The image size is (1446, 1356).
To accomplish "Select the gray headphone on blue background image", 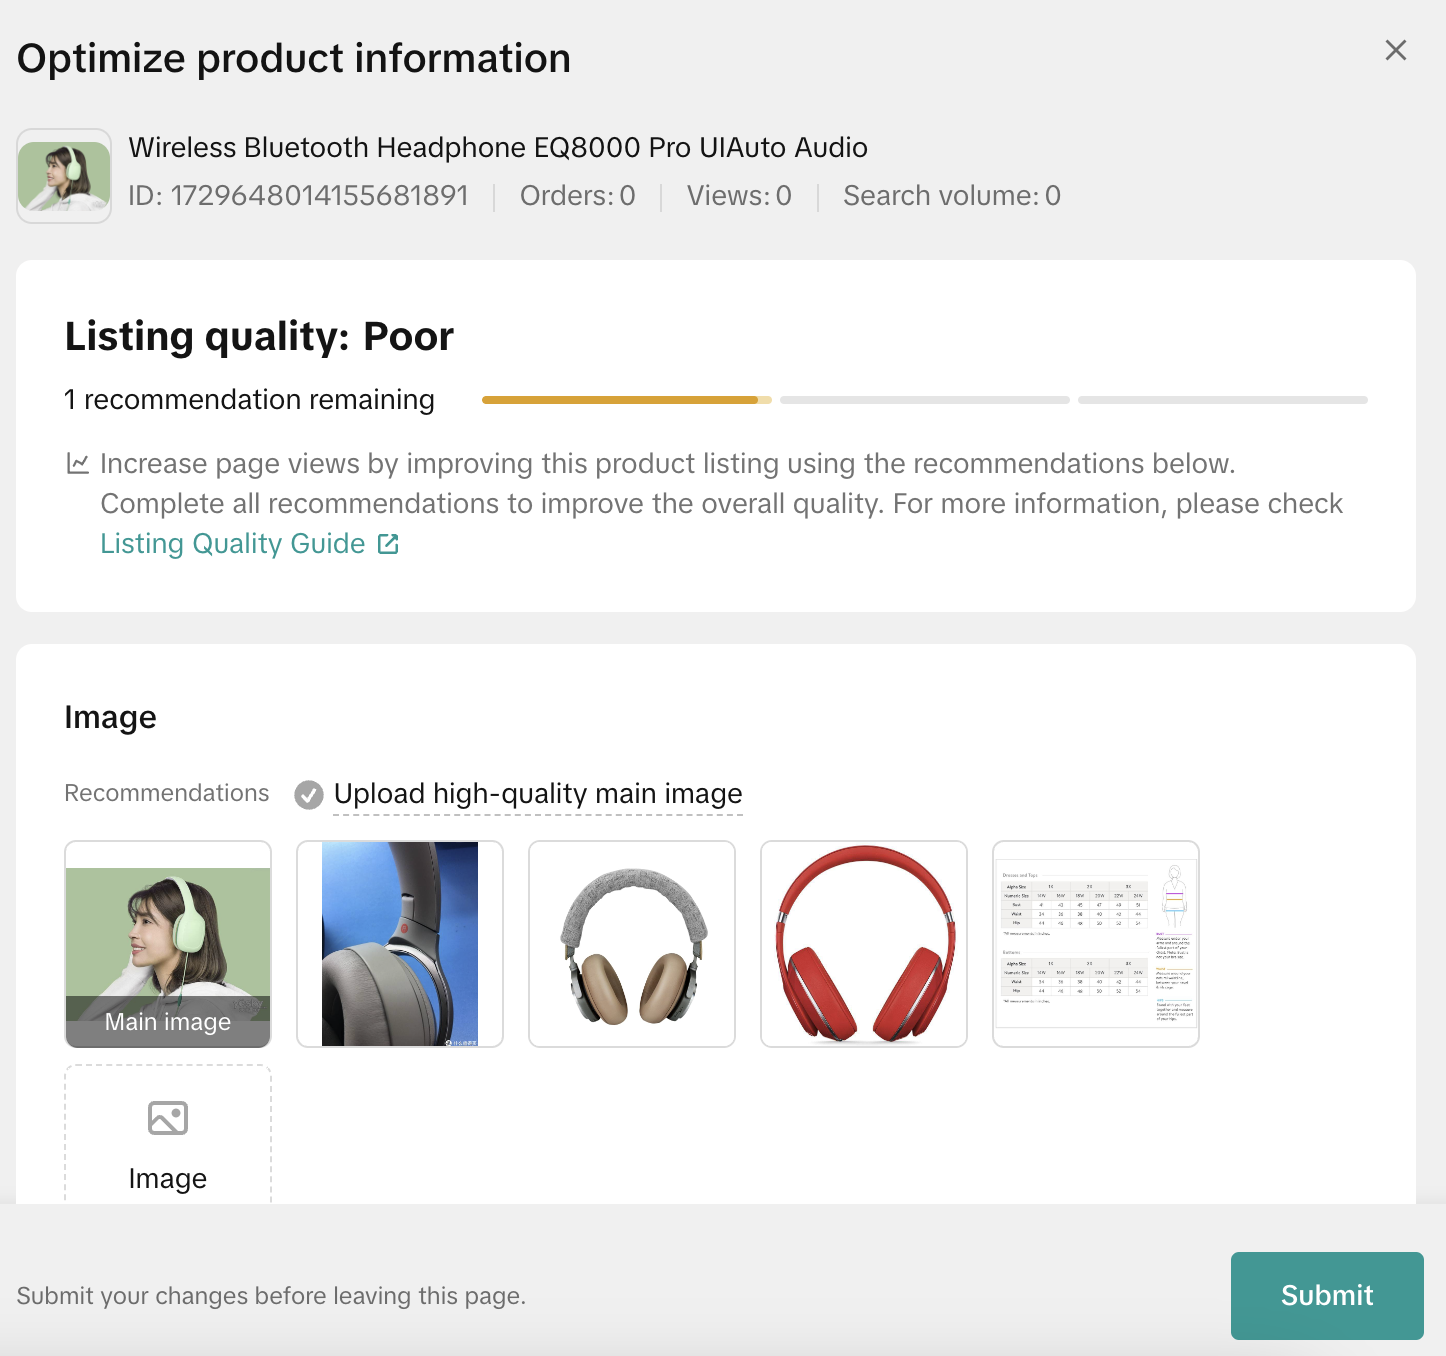I will coord(400,944).
